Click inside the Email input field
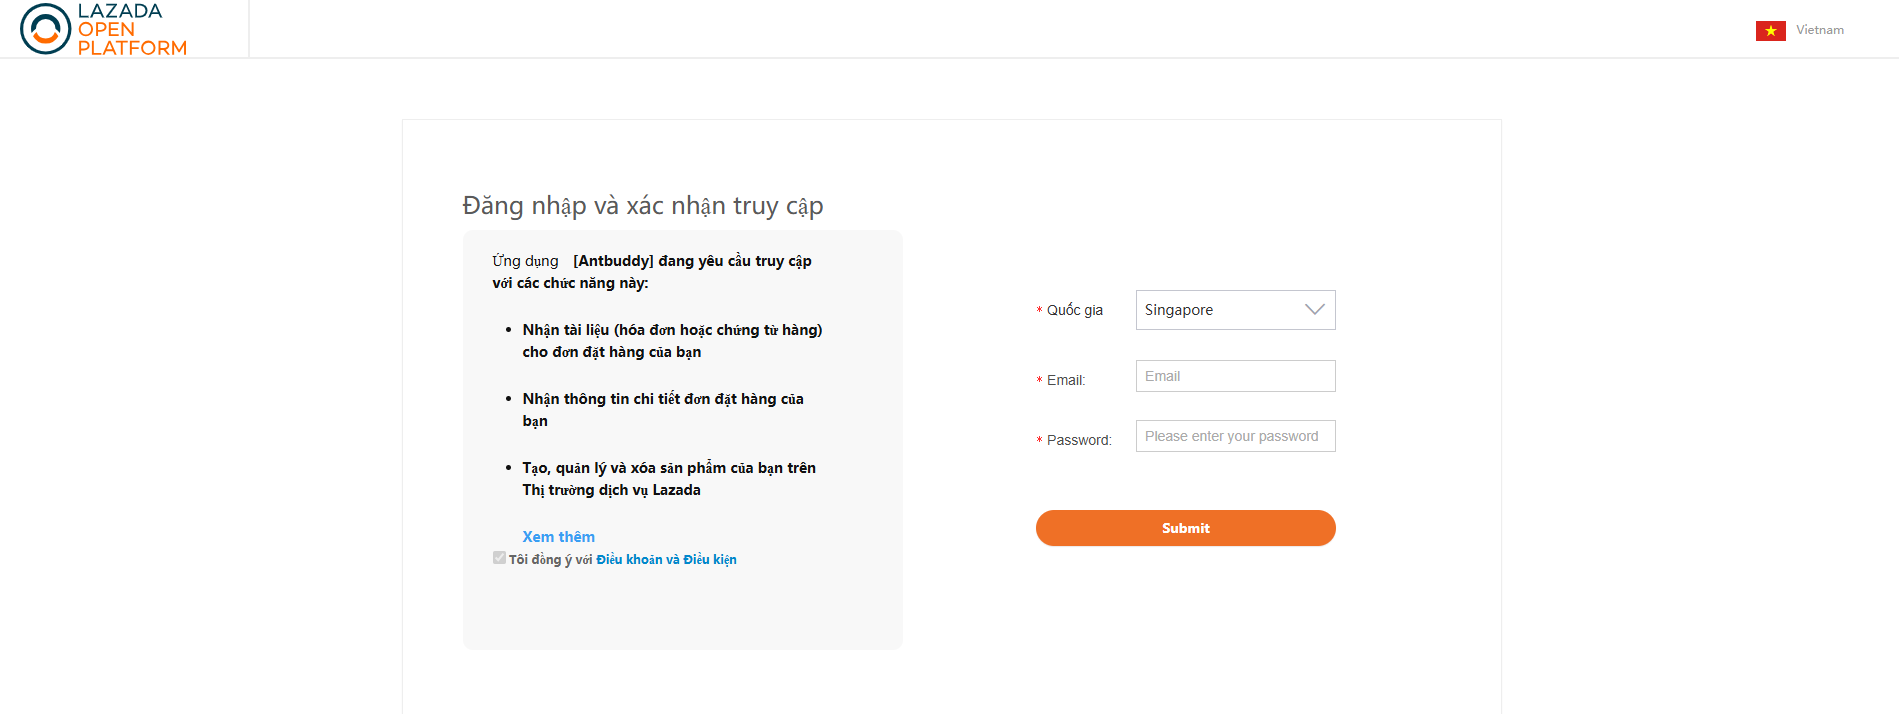The image size is (1899, 714). pos(1235,376)
